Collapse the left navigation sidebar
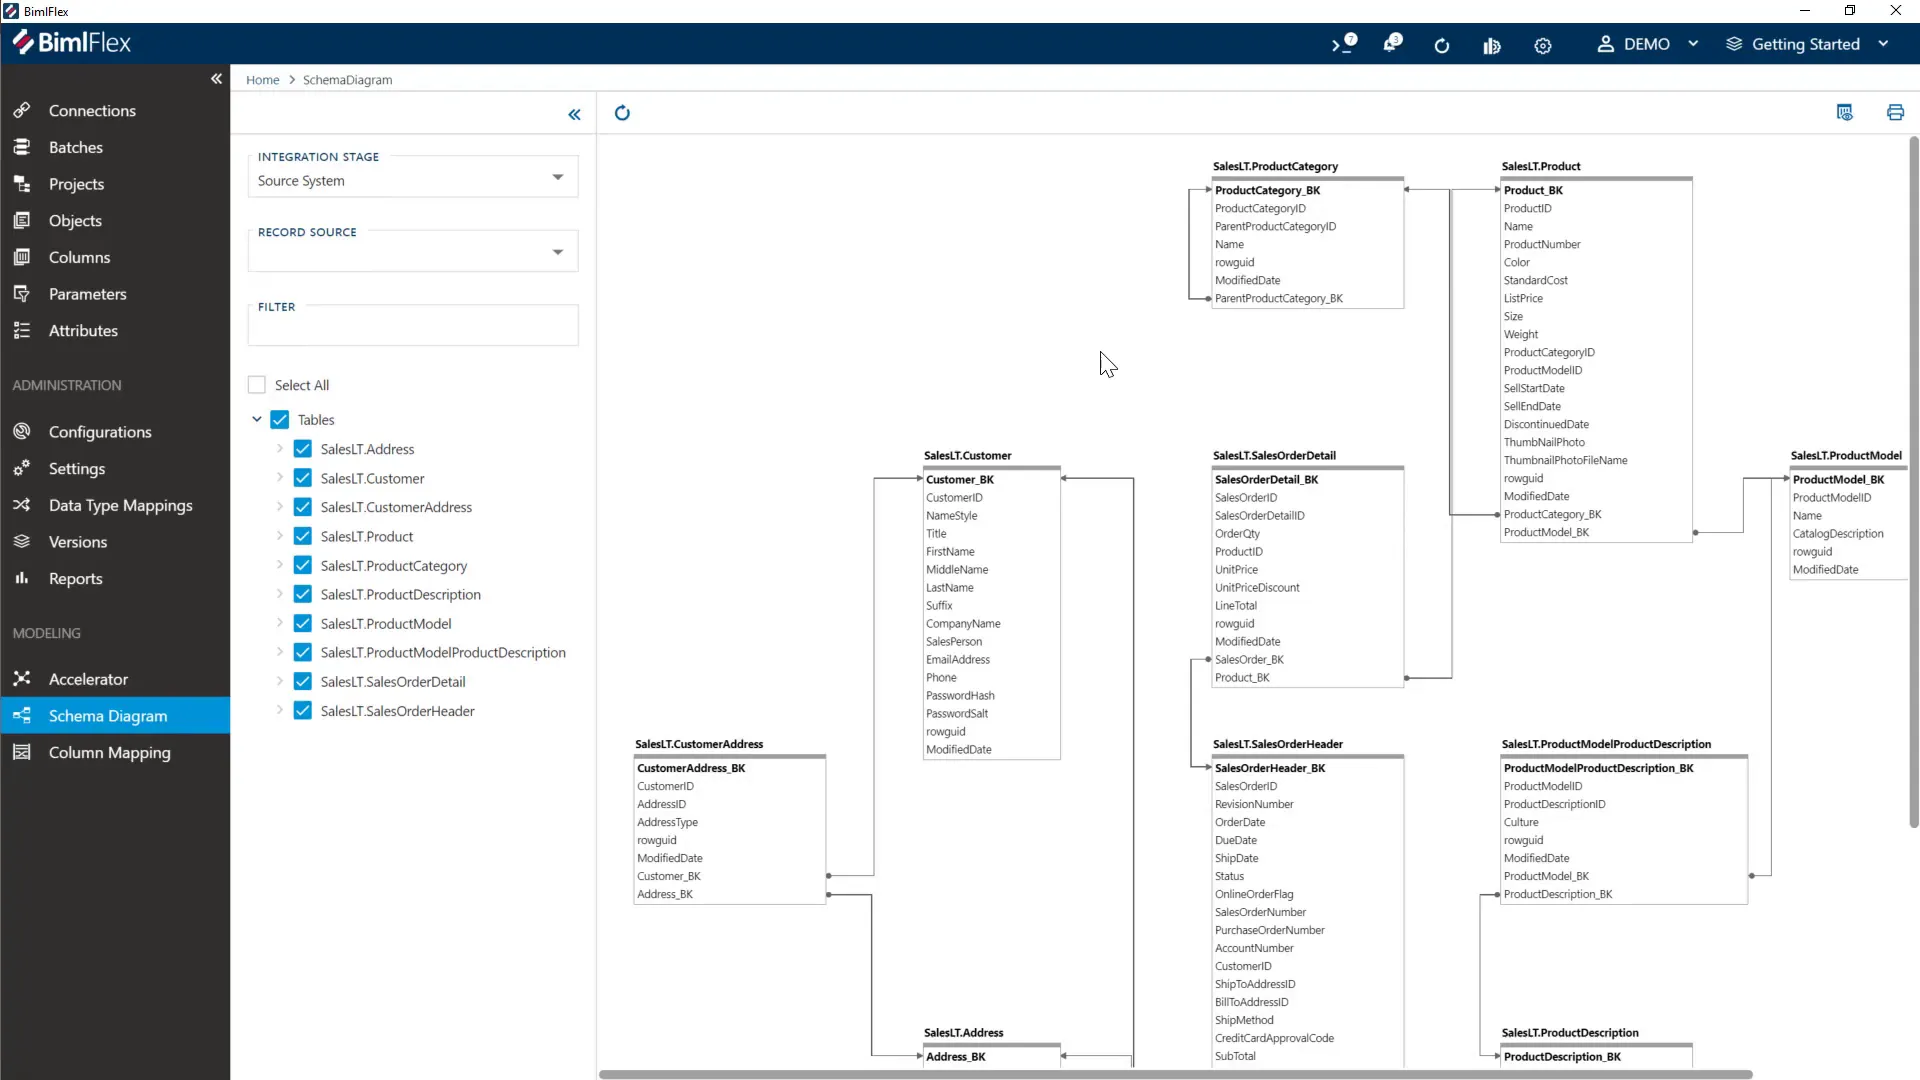This screenshot has height=1080, width=1920. (216, 79)
